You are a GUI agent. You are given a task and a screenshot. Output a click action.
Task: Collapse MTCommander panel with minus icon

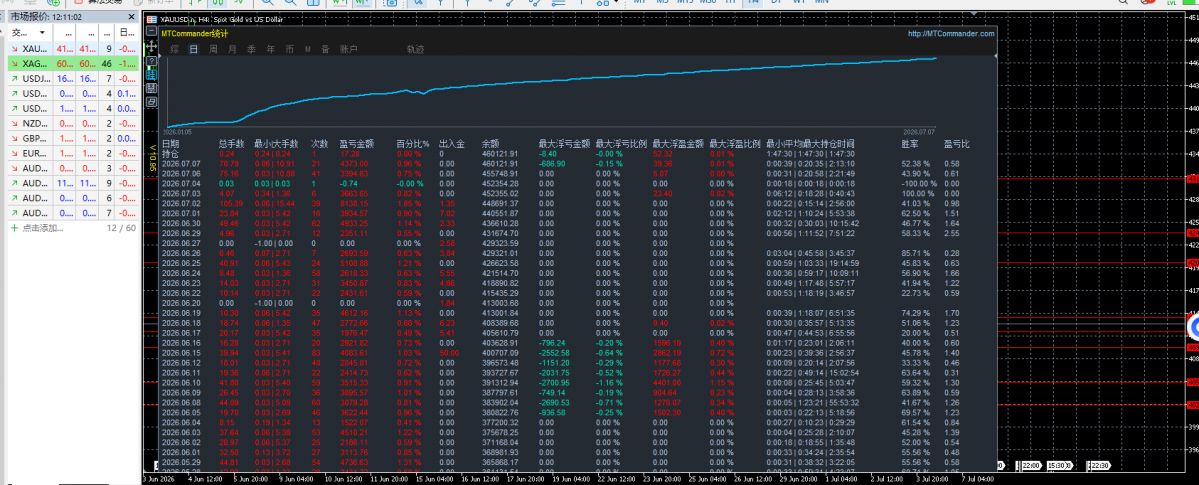(x=151, y=31)
